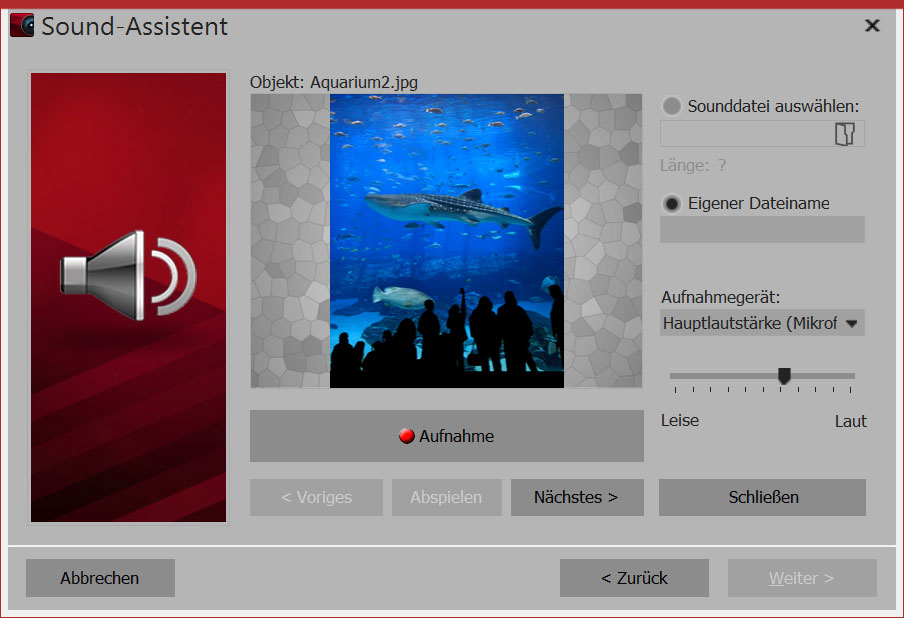Screen dimensions: 904x618
Task: Open the file browser icon for sound file
Action: pos(844,135)
